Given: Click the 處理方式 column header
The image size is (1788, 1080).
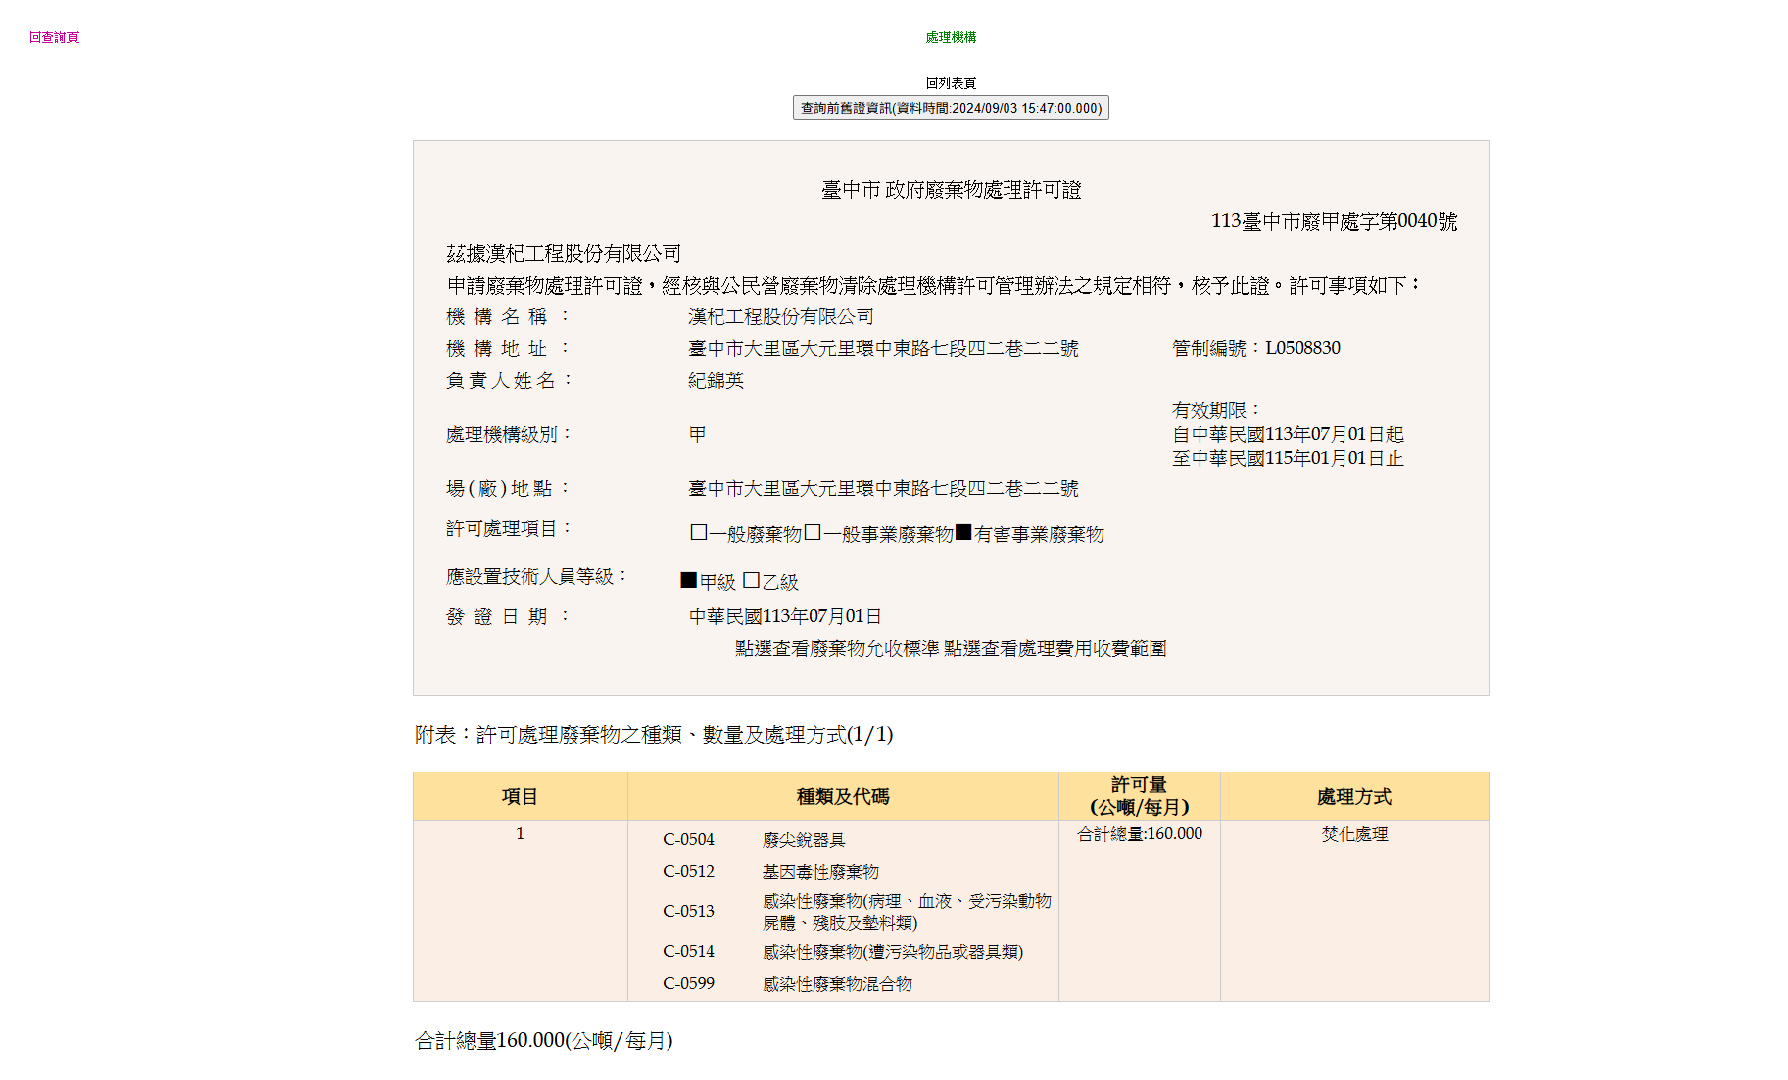Looking at the screenshot, I should (1354, 797).
